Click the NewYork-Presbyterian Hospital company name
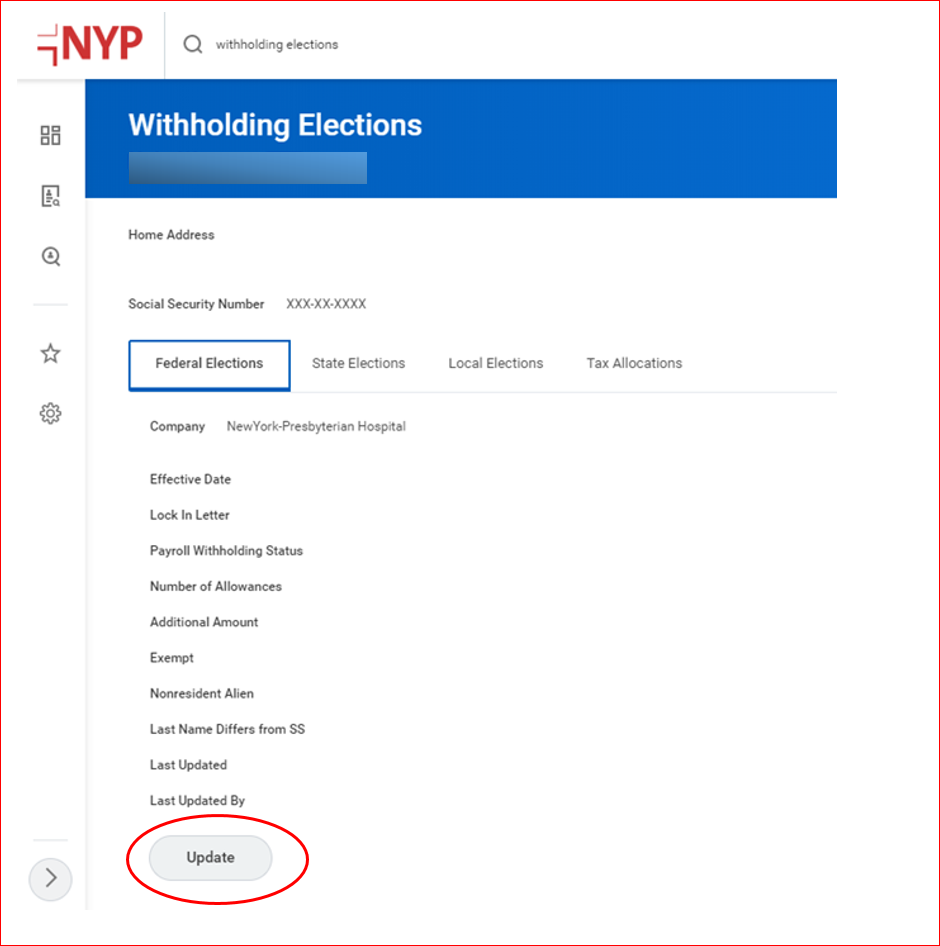Screen dimensions: 940x946 [316, 426]
